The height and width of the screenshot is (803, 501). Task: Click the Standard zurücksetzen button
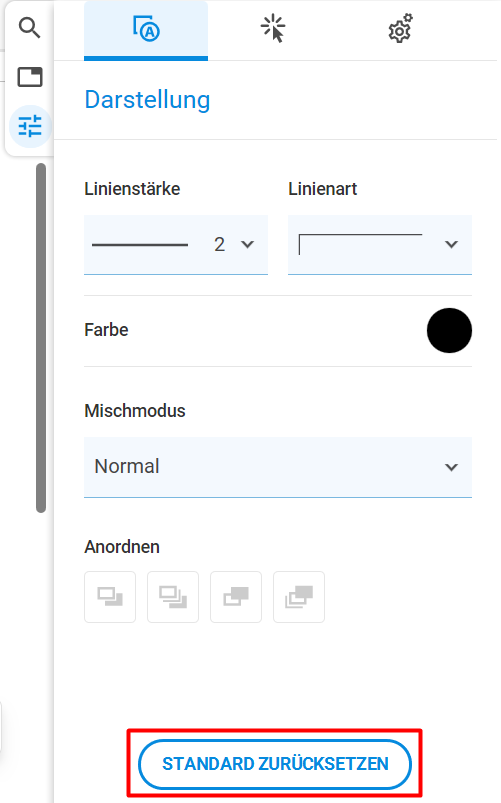pyautogui.click(x=275, y=764)
